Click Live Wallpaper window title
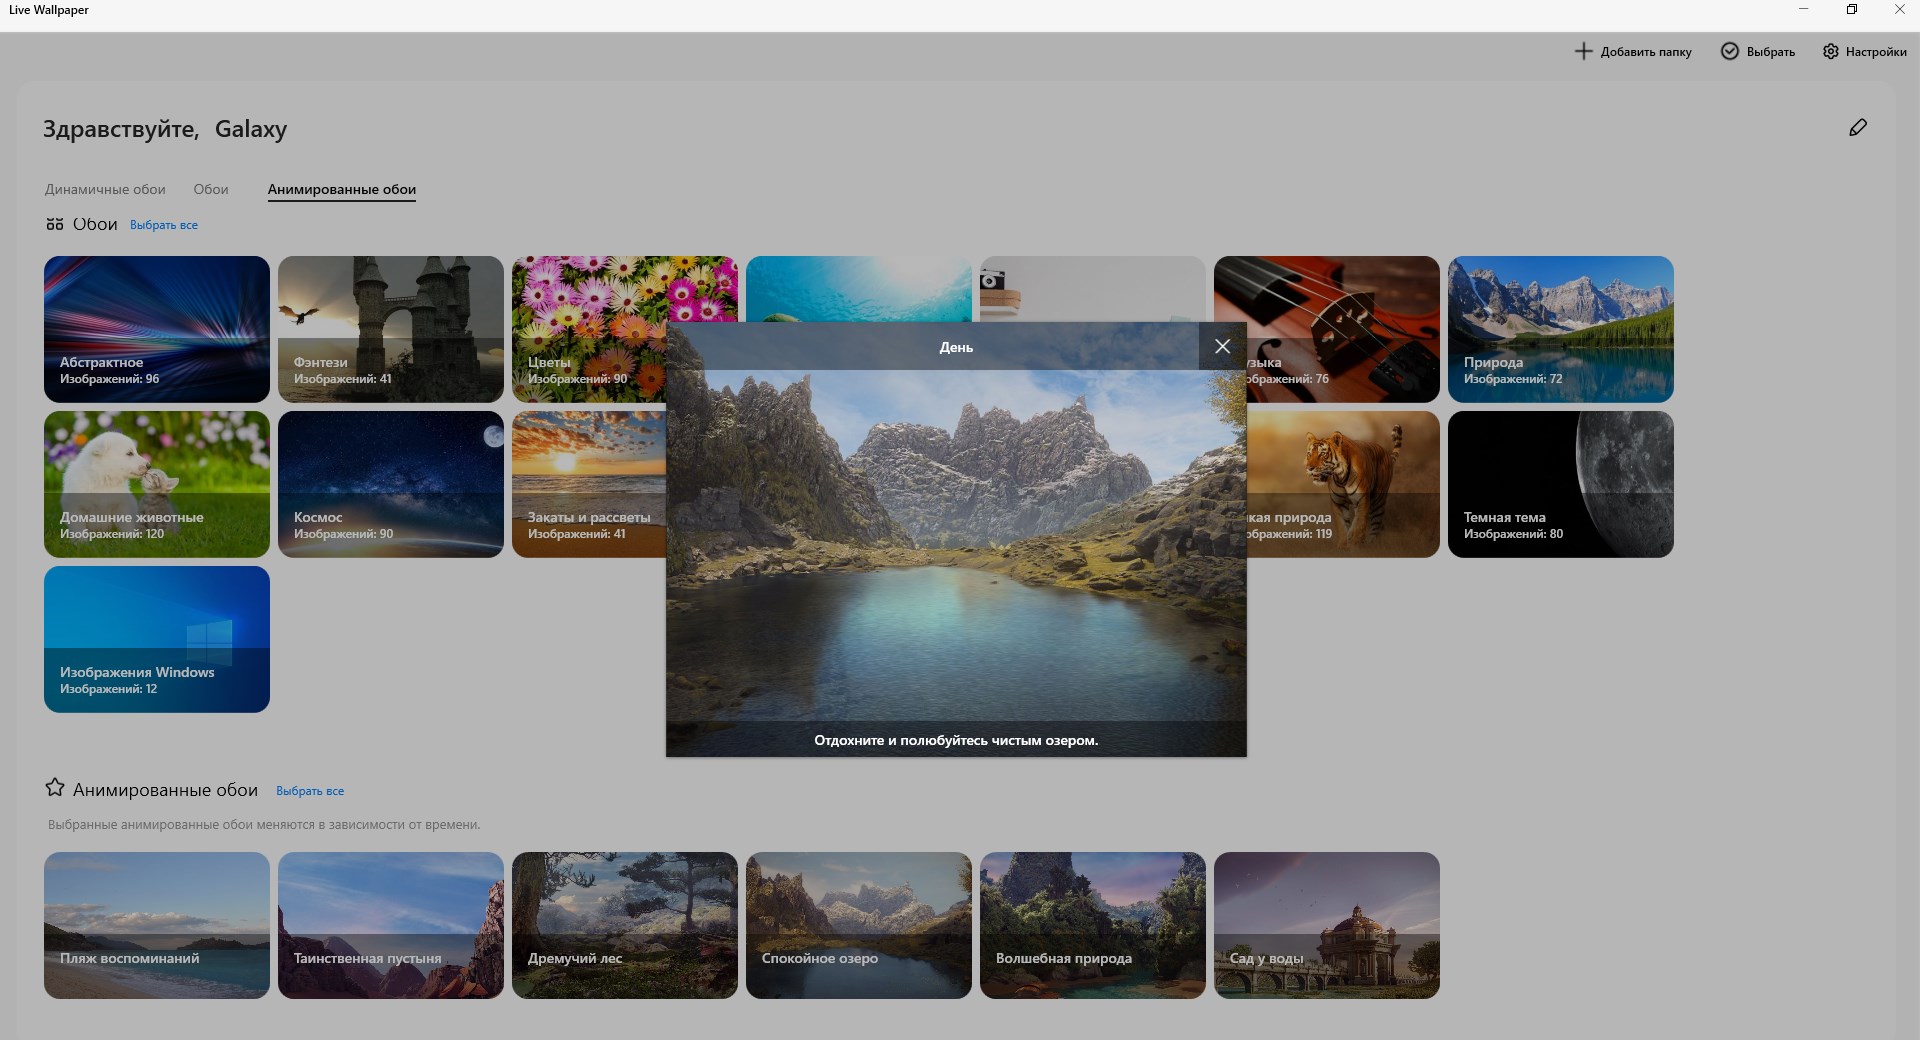 (x=49, y=10)
